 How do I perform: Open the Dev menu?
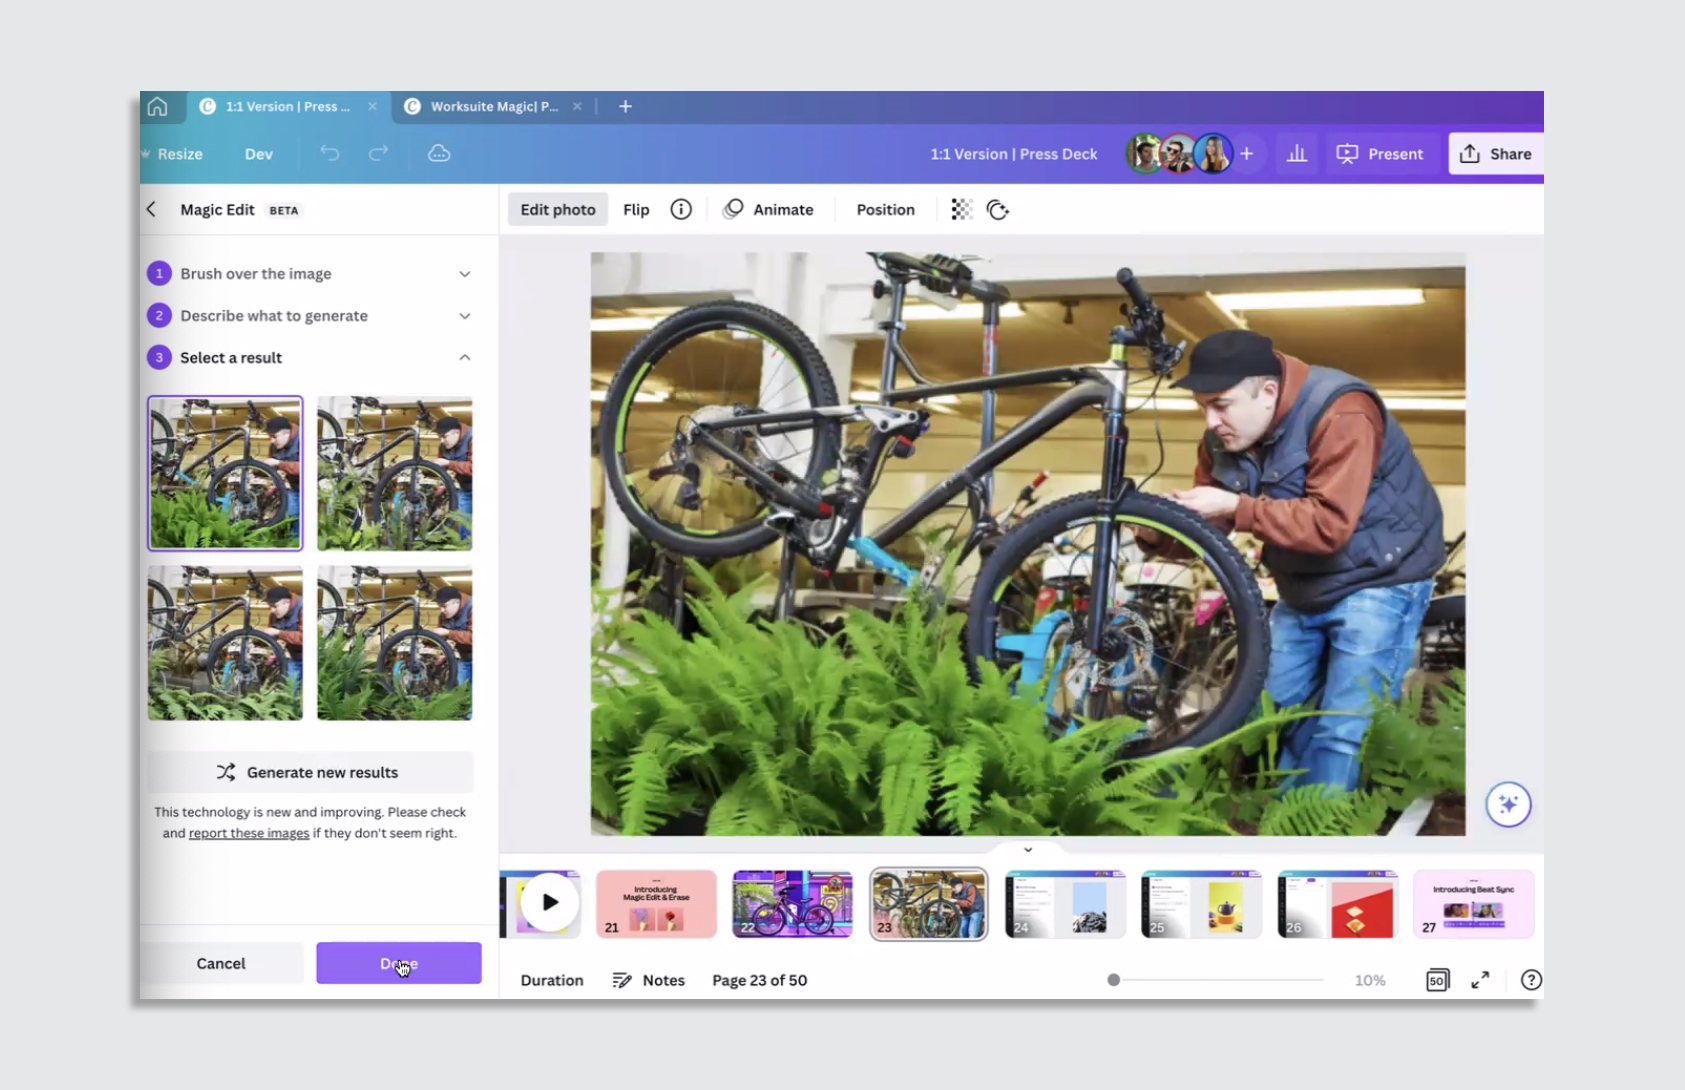(x=258, y=154)
